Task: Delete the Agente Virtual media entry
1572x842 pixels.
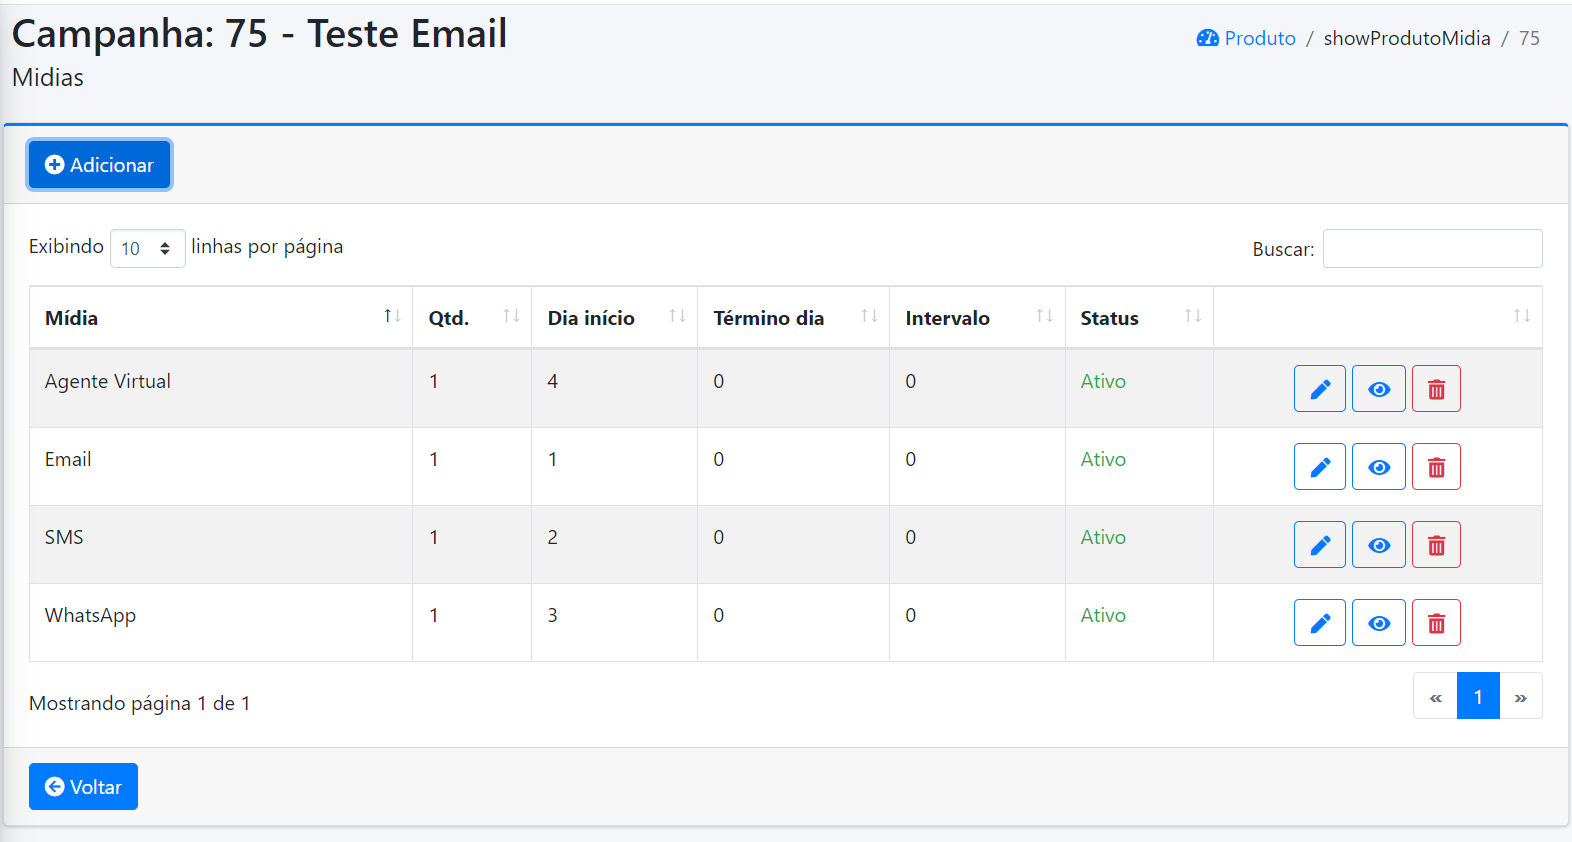Action: click(1436, 389)
